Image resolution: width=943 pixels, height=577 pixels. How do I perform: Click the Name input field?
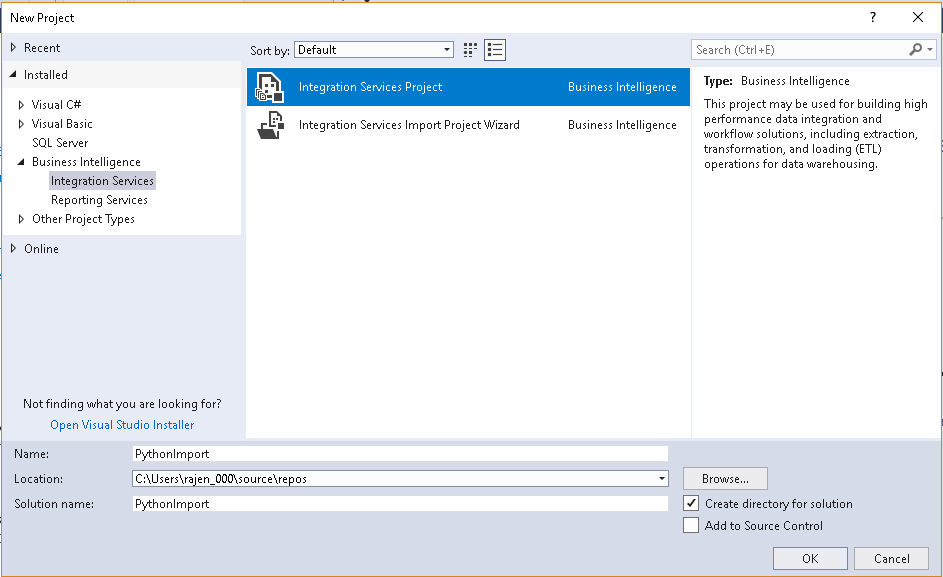400,454
